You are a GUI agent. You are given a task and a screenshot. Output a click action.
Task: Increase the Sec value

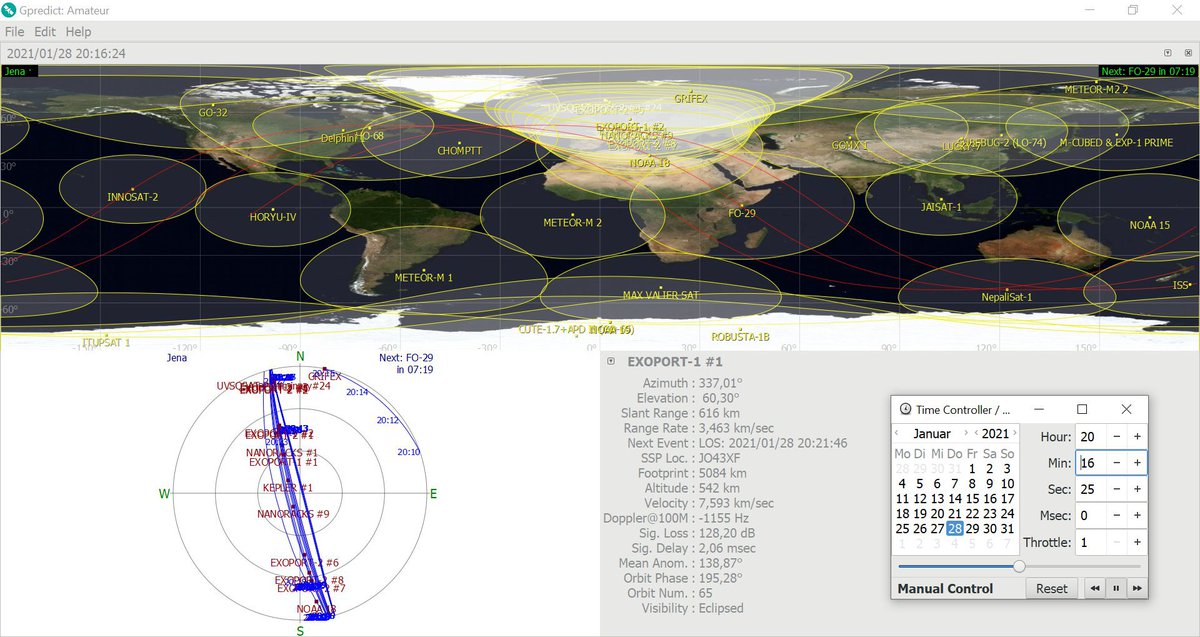point(1136,489)
